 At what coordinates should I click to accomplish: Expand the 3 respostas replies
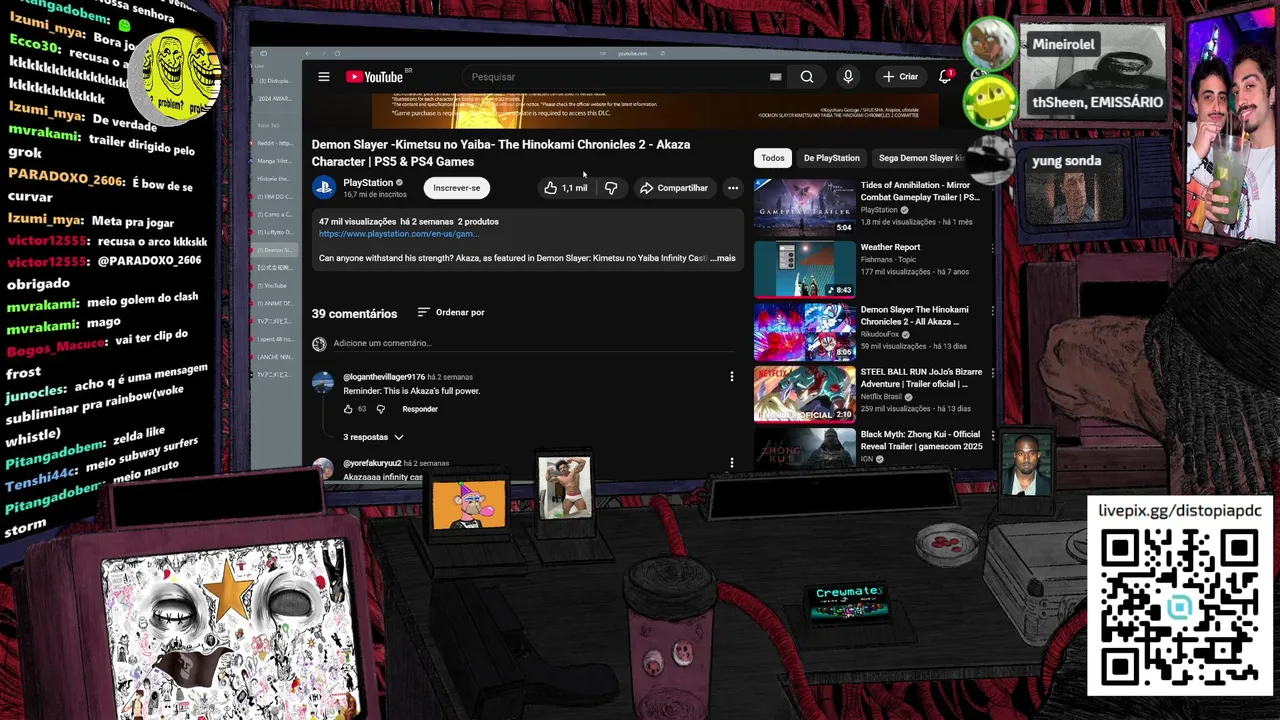click(x=373, y=437)
